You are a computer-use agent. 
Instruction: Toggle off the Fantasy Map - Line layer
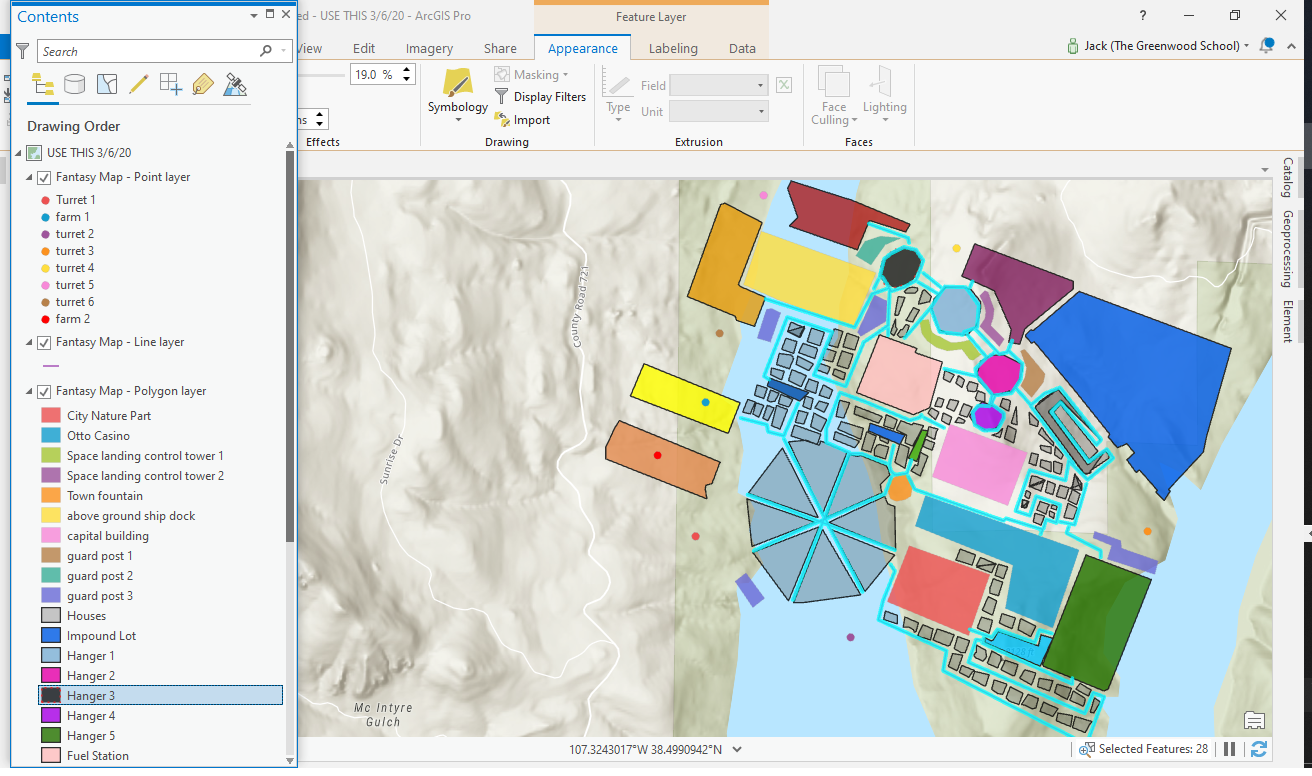coord(44,342)
